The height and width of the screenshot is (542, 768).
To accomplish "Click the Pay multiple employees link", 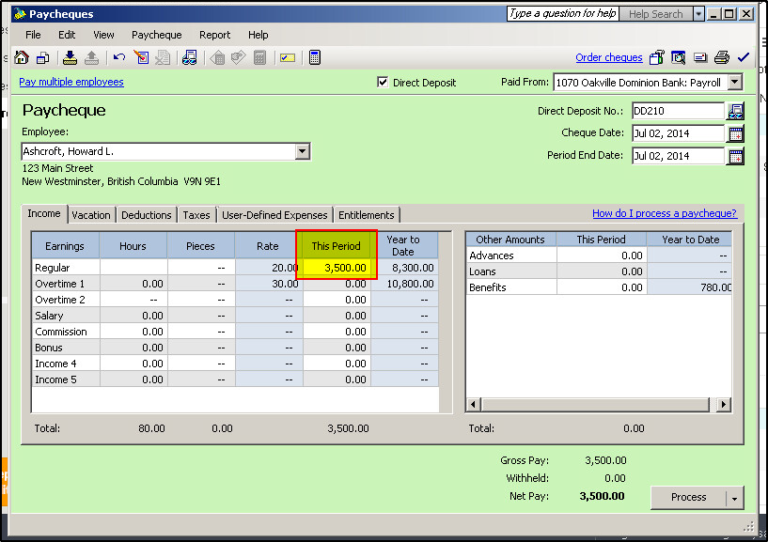I will click(x=72, y=82).
